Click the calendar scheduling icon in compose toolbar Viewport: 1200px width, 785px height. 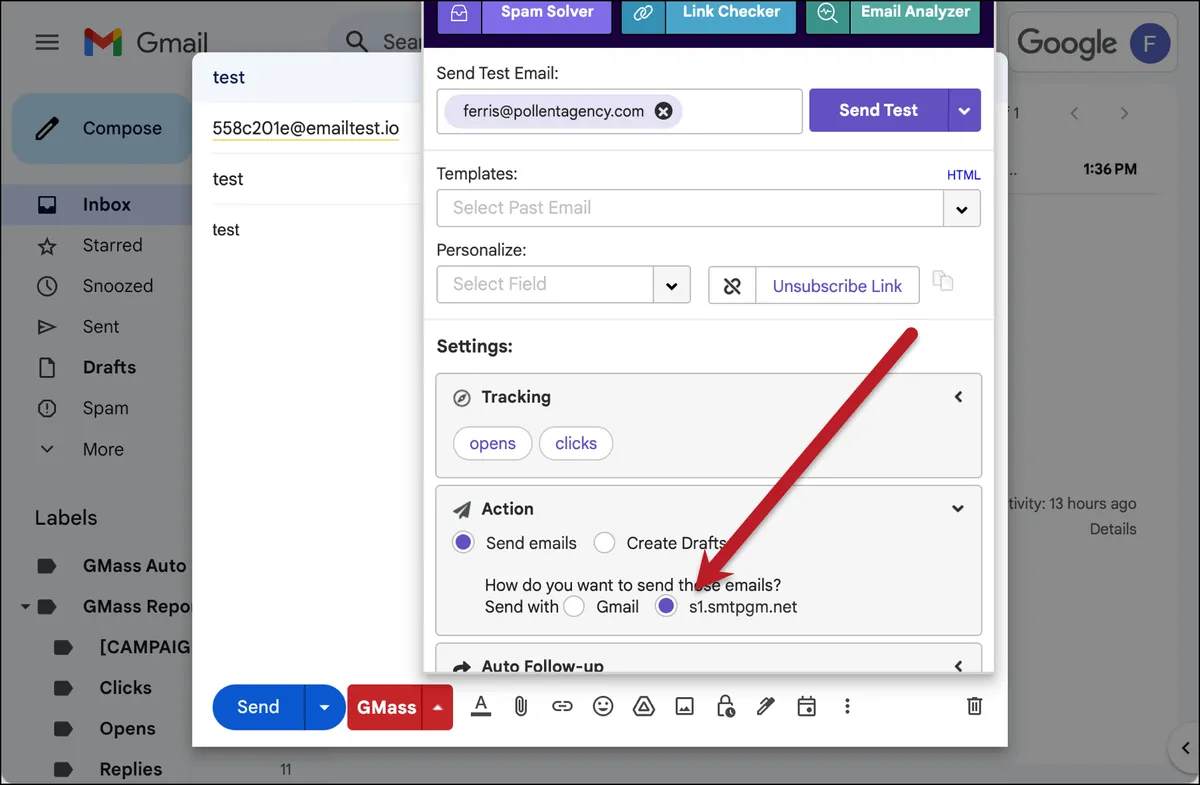point(807,706)
